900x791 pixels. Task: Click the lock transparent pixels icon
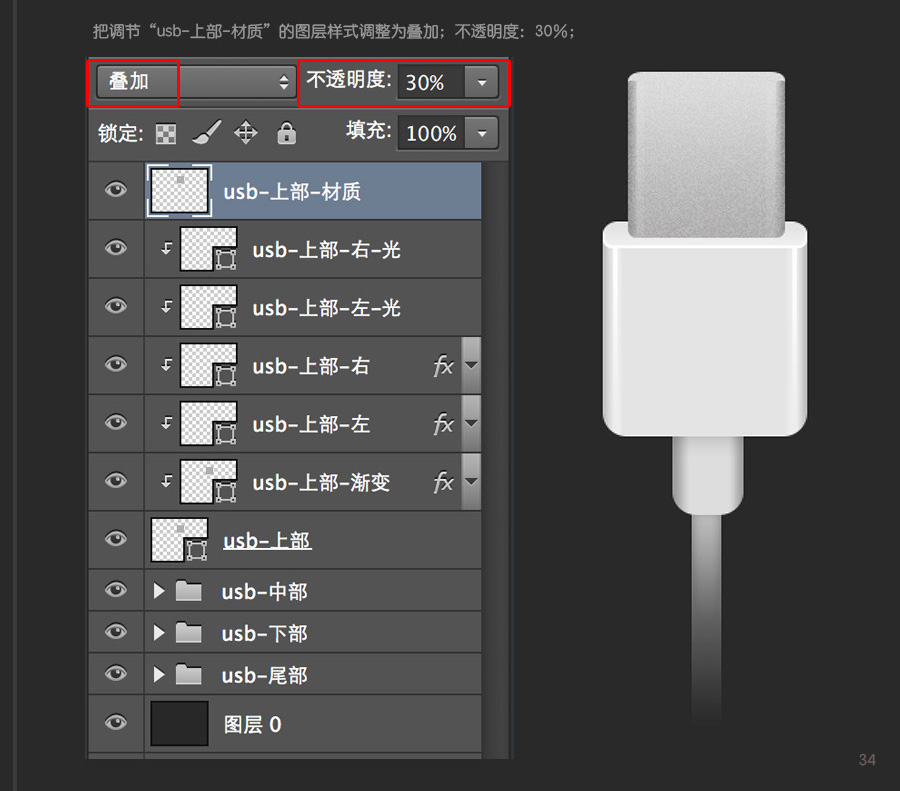click(x=166, y=134)
